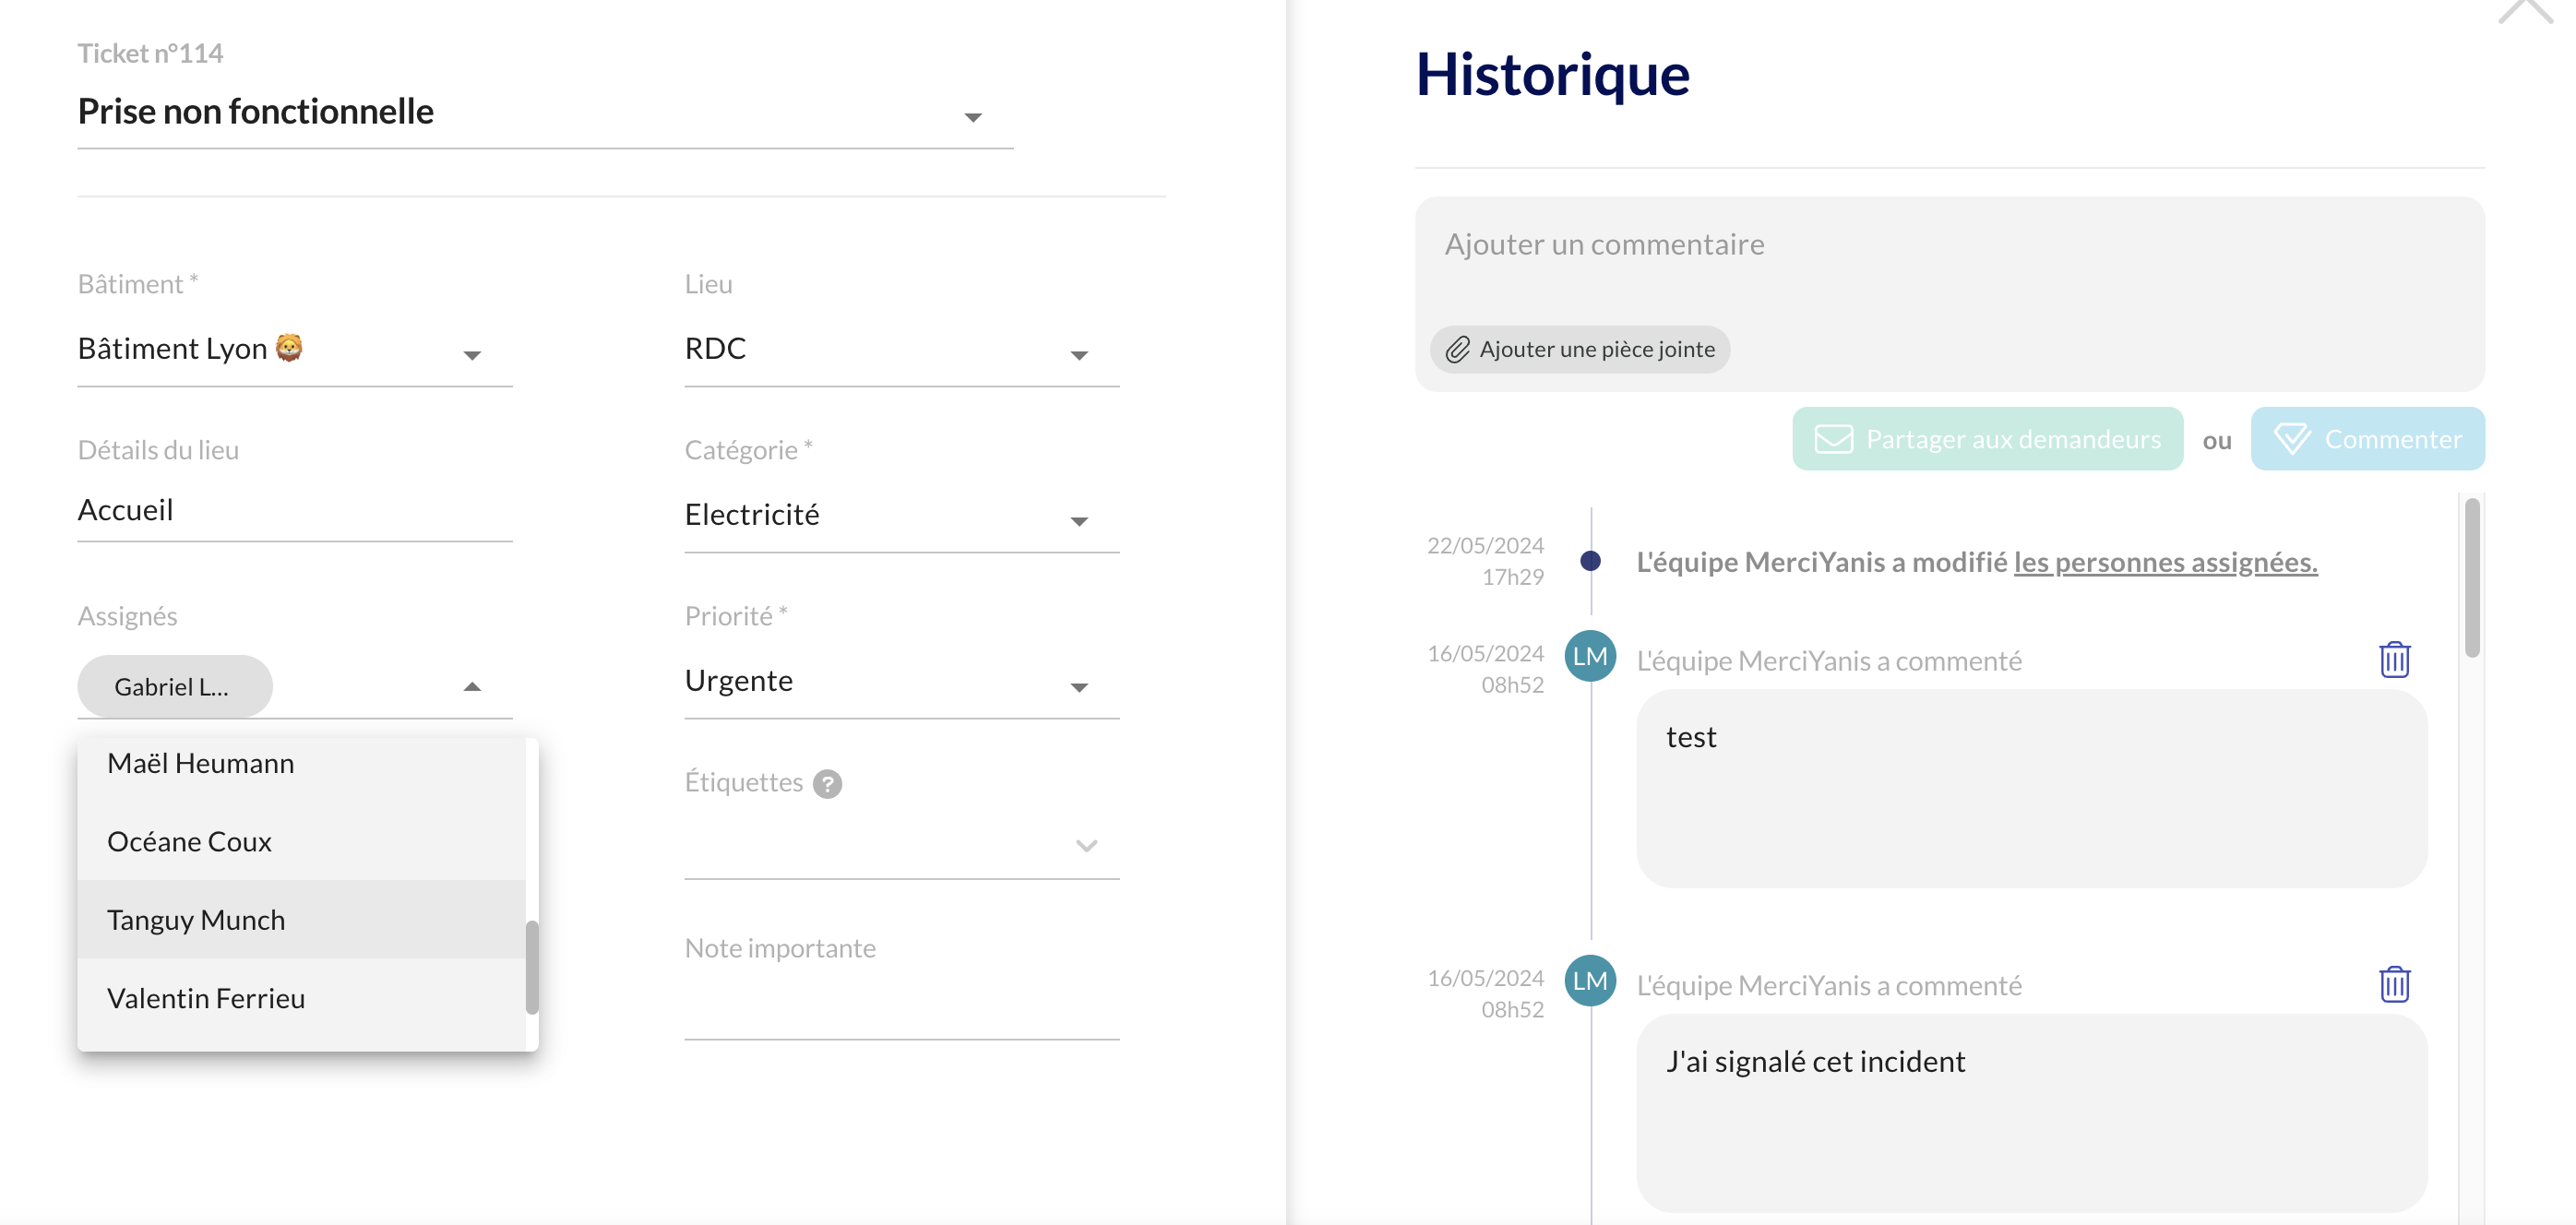Delete the 'test' comment with trash icon
This screenshot has width=2576, height=1225.
coord(2393,660)
